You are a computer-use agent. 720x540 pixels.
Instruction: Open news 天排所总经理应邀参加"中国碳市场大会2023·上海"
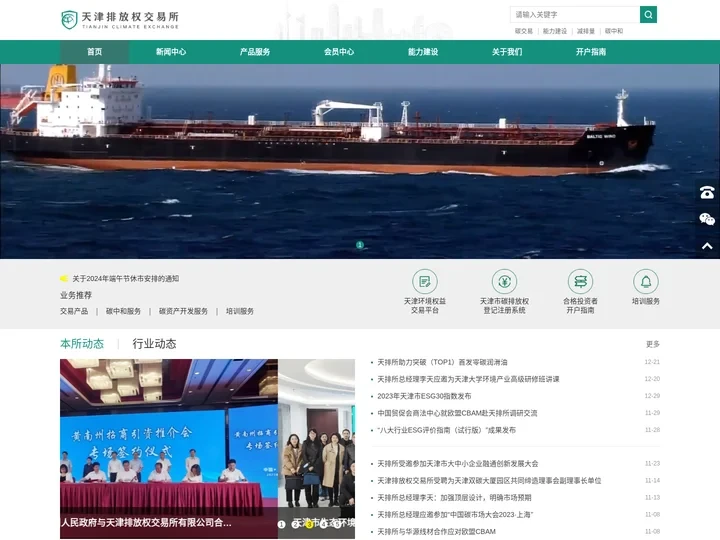click(x=456, y=515)
